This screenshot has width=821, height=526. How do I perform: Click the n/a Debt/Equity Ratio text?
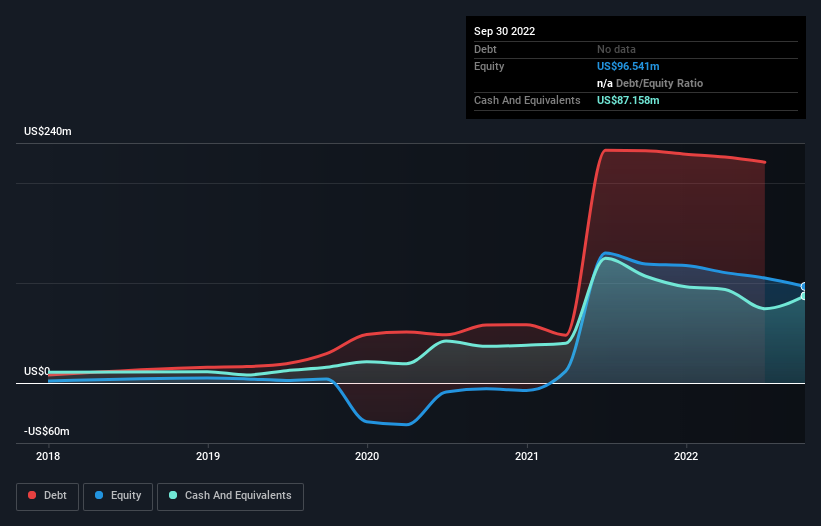click(x=650, y=83)
